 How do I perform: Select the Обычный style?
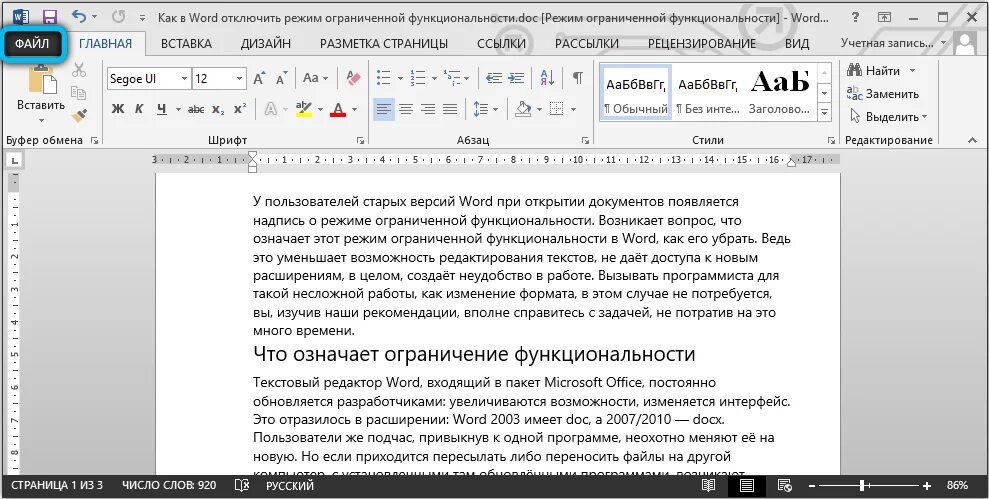[x=635, y=93]
